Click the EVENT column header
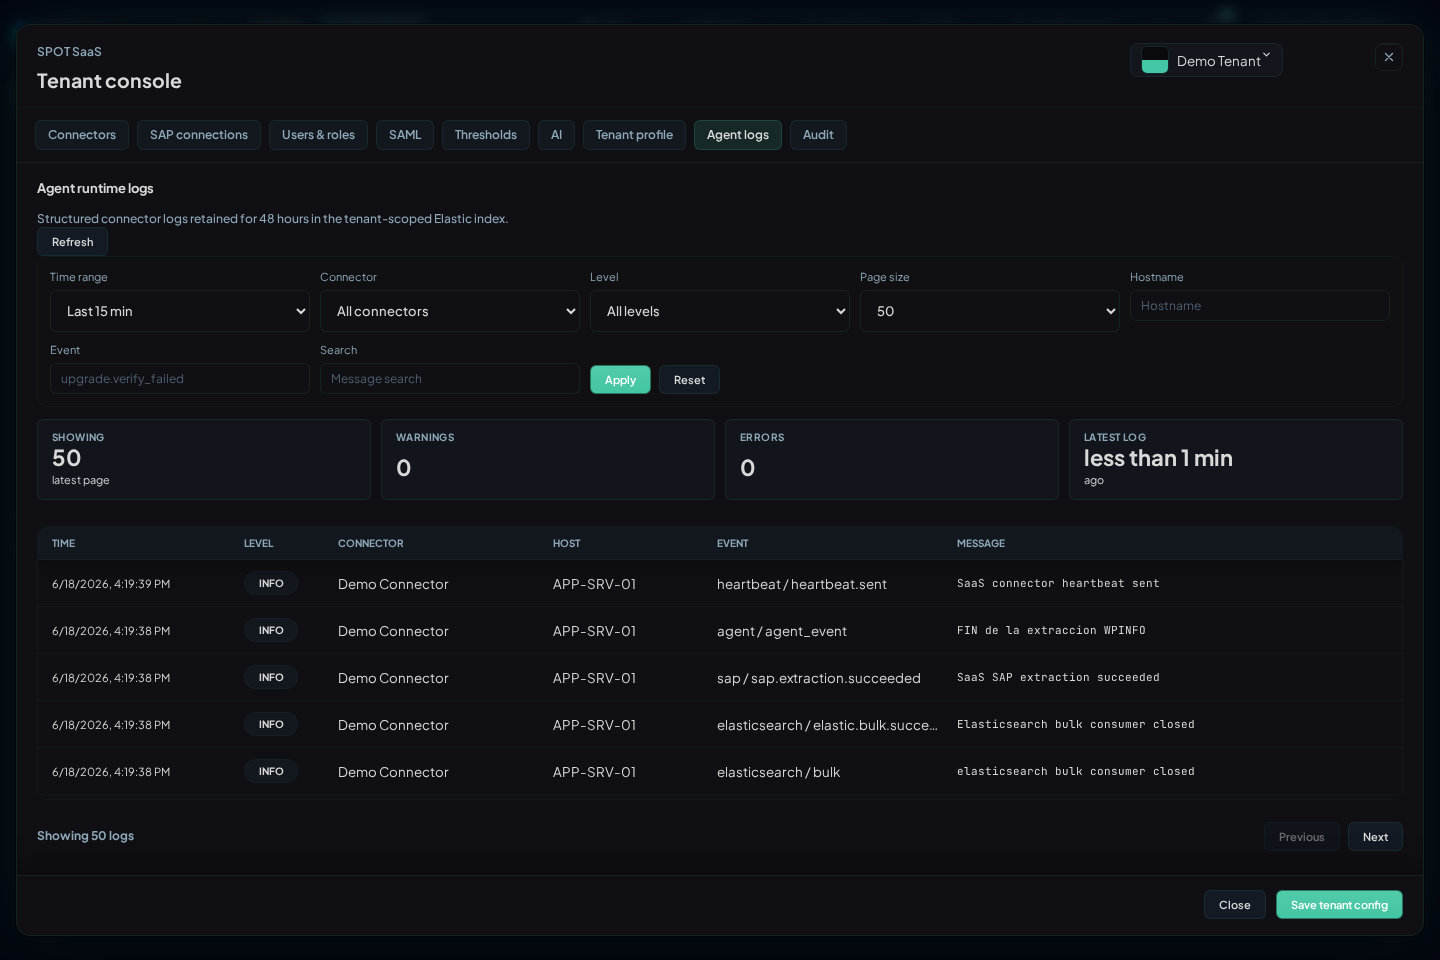Viewport: 1440px width, 960px height. tap(732, 544)
